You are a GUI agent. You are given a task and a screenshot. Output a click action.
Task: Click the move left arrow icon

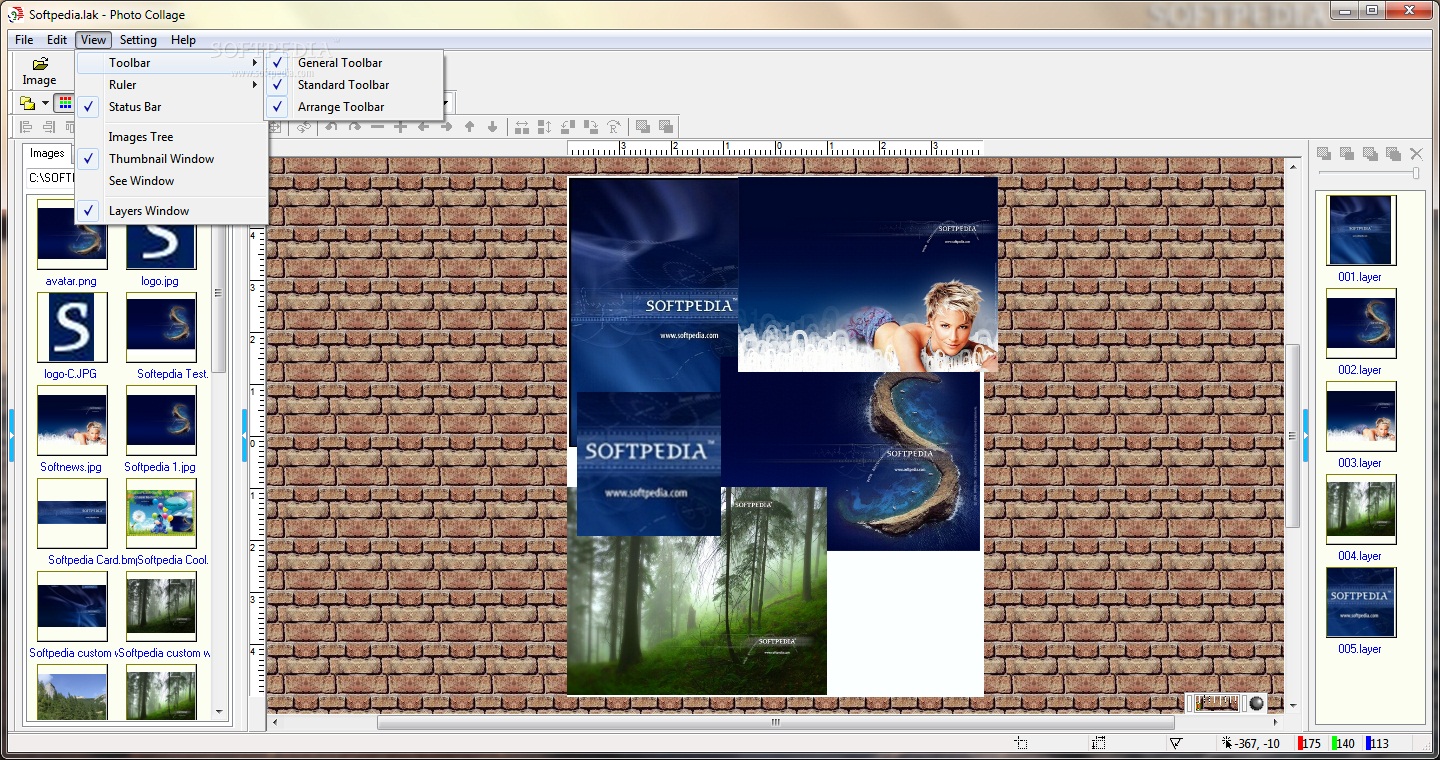coord(423,127)
